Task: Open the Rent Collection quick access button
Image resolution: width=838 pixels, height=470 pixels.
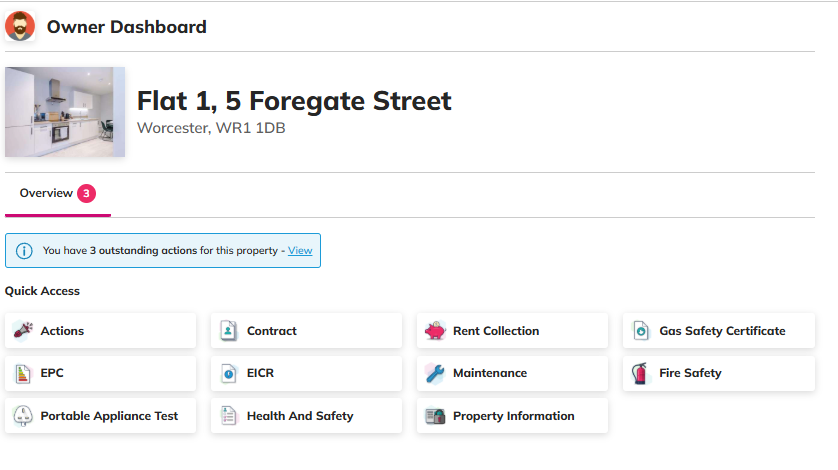Action: pyautogui.click(x=511, y=331)
